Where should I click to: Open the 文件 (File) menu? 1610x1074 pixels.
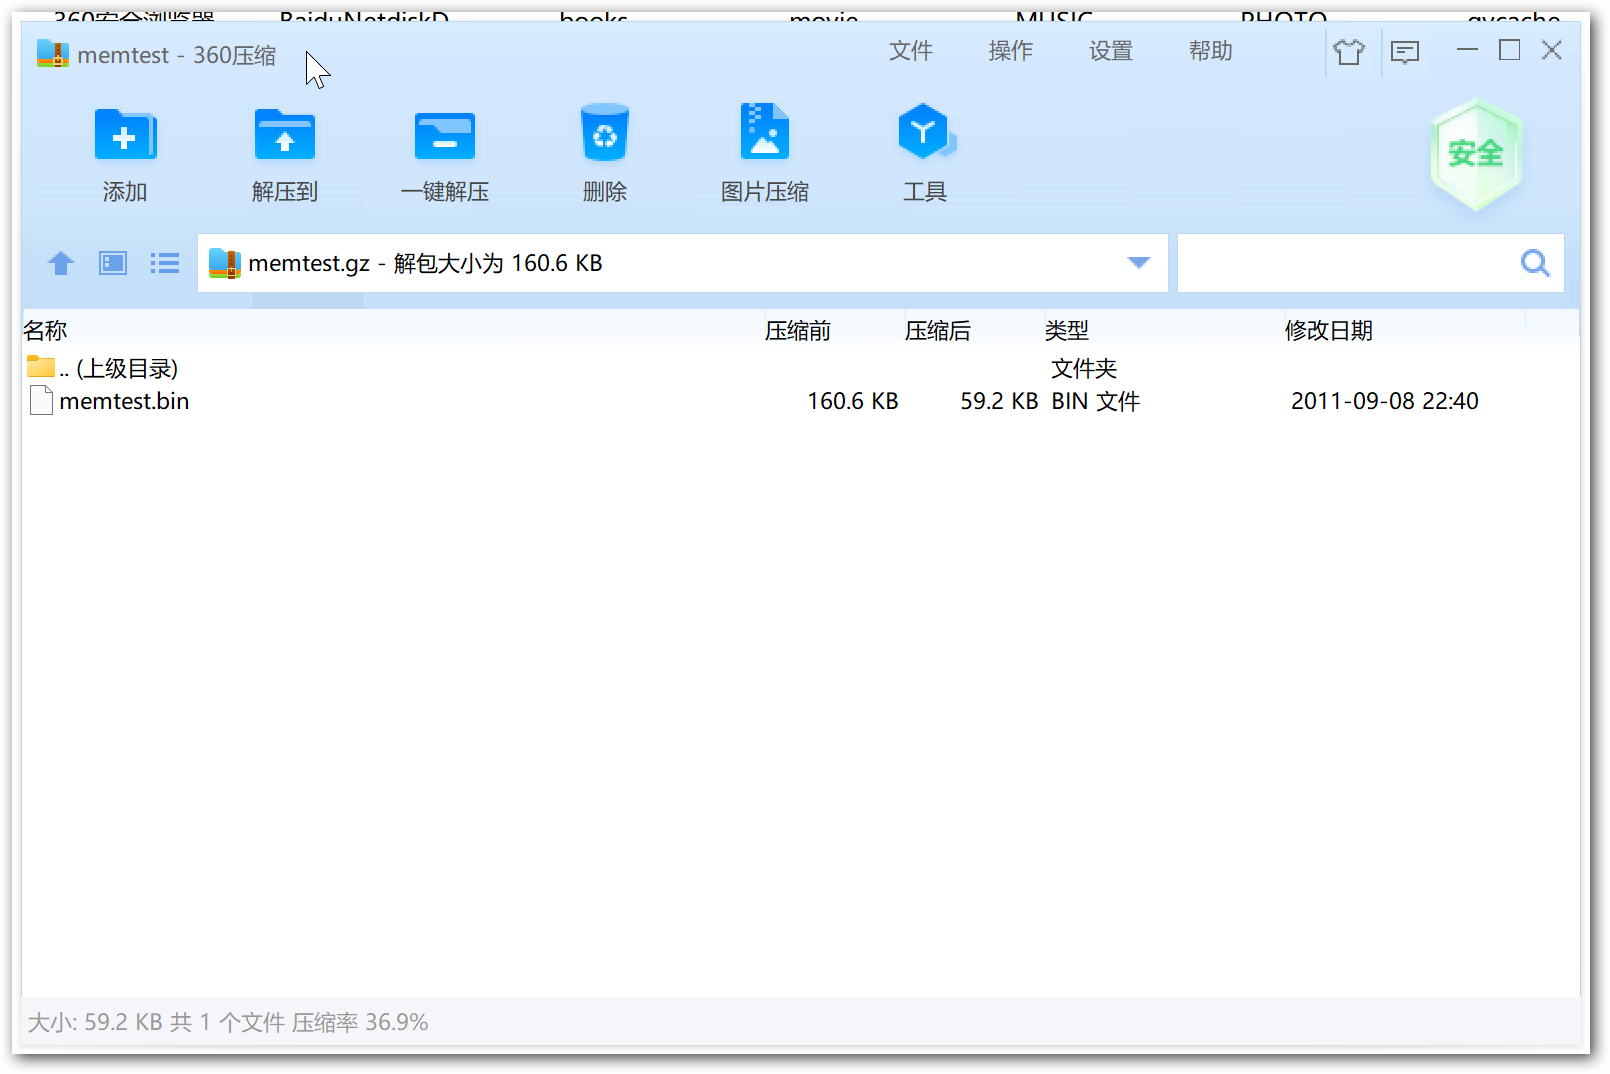(x=910, y=51)
